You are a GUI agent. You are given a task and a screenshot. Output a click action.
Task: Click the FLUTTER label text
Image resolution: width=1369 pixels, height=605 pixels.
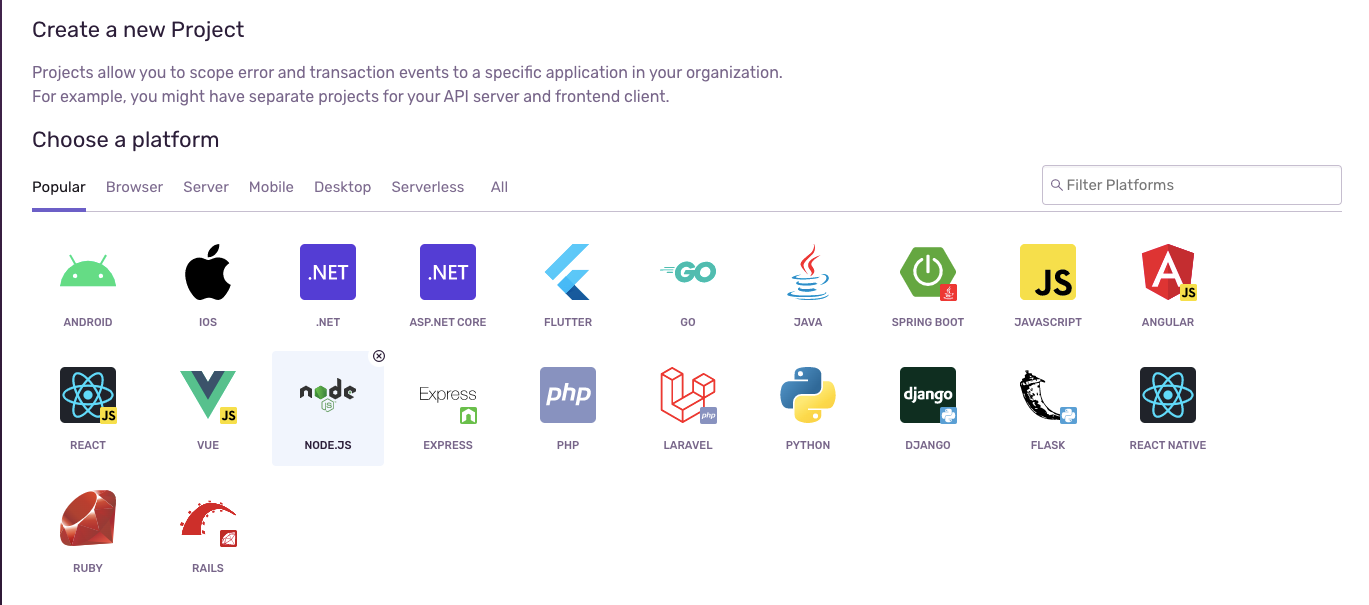pyautogui.click(x=568, y=322)
